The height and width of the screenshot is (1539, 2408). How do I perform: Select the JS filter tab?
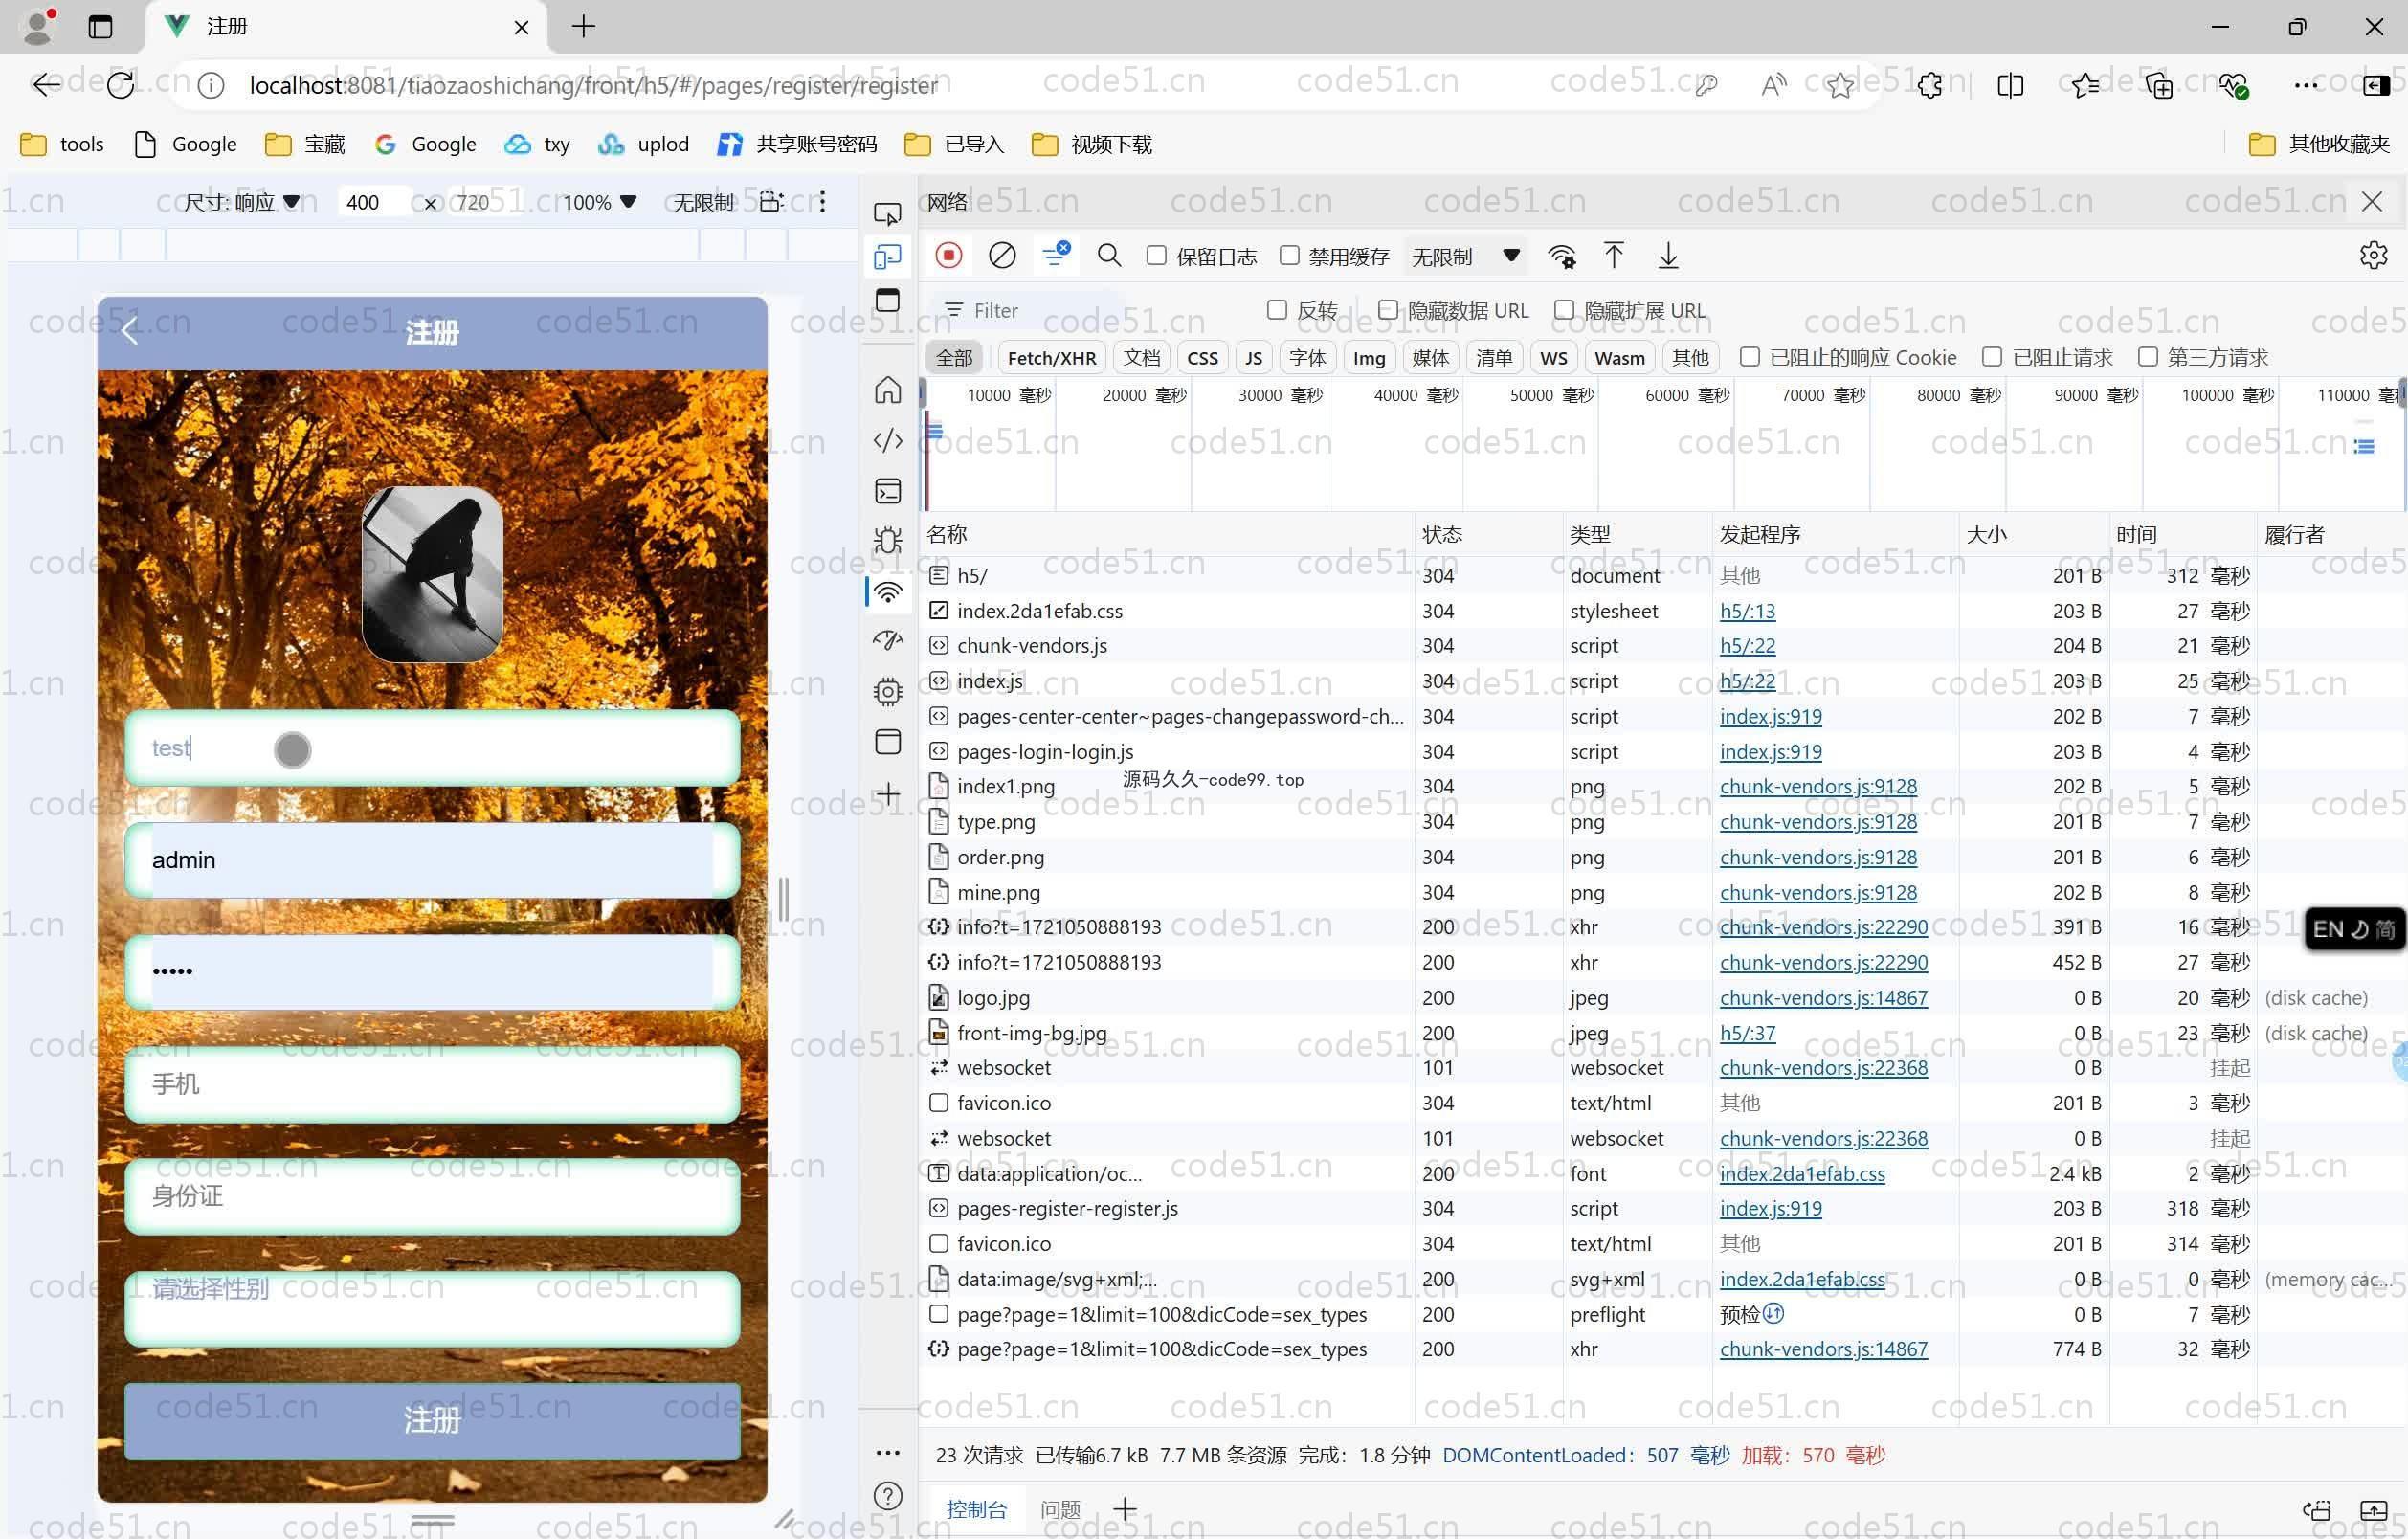point(1253,357)
